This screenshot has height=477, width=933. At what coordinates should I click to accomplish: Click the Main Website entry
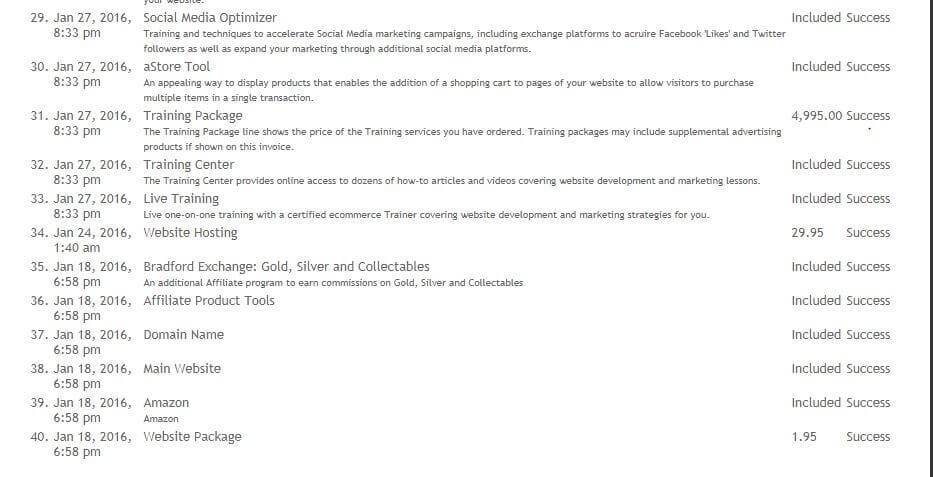click(x=181, y=369)
